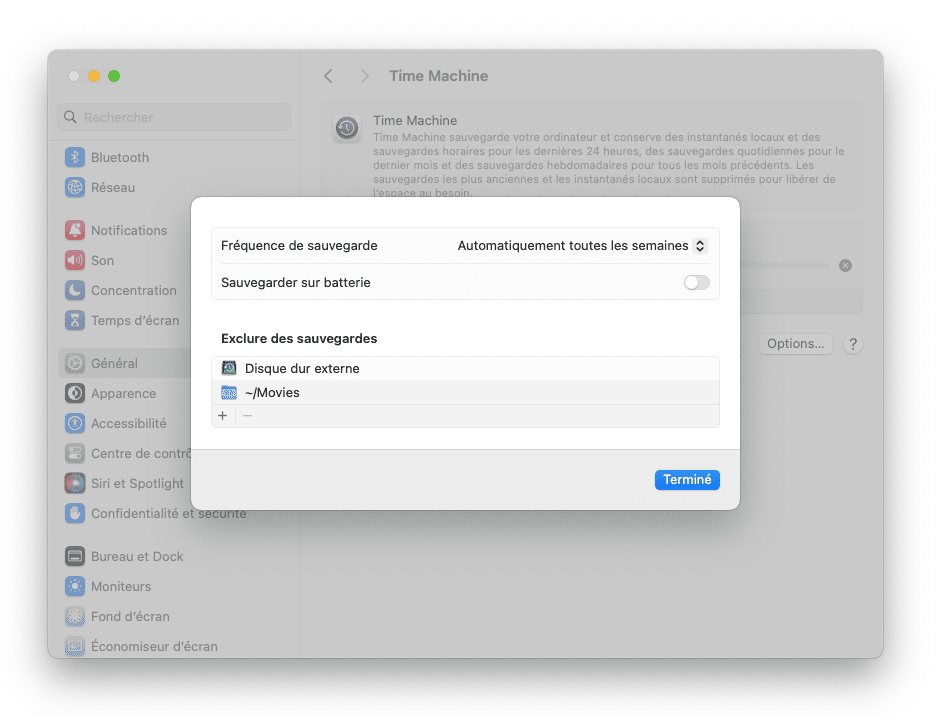Open the Réseau globe icon

coord(74,187)
